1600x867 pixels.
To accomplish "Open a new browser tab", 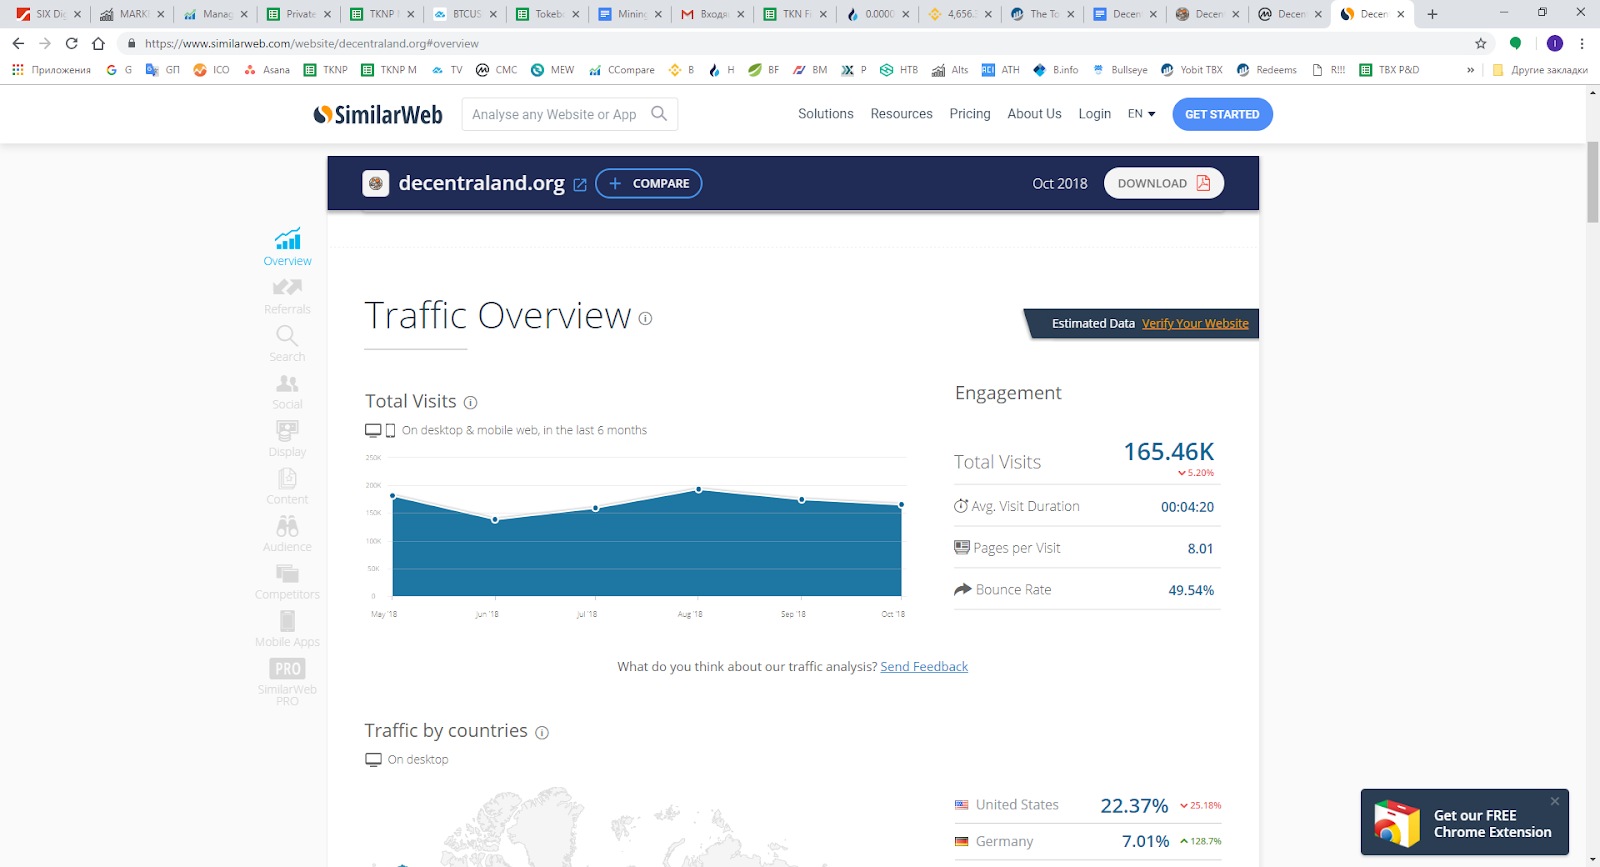I will click(x=1432, y=14).
